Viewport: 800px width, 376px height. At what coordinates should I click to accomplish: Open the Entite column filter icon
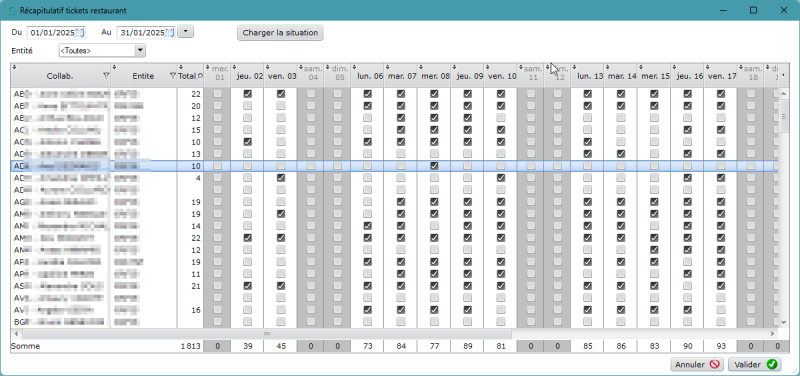click(172, 76)
